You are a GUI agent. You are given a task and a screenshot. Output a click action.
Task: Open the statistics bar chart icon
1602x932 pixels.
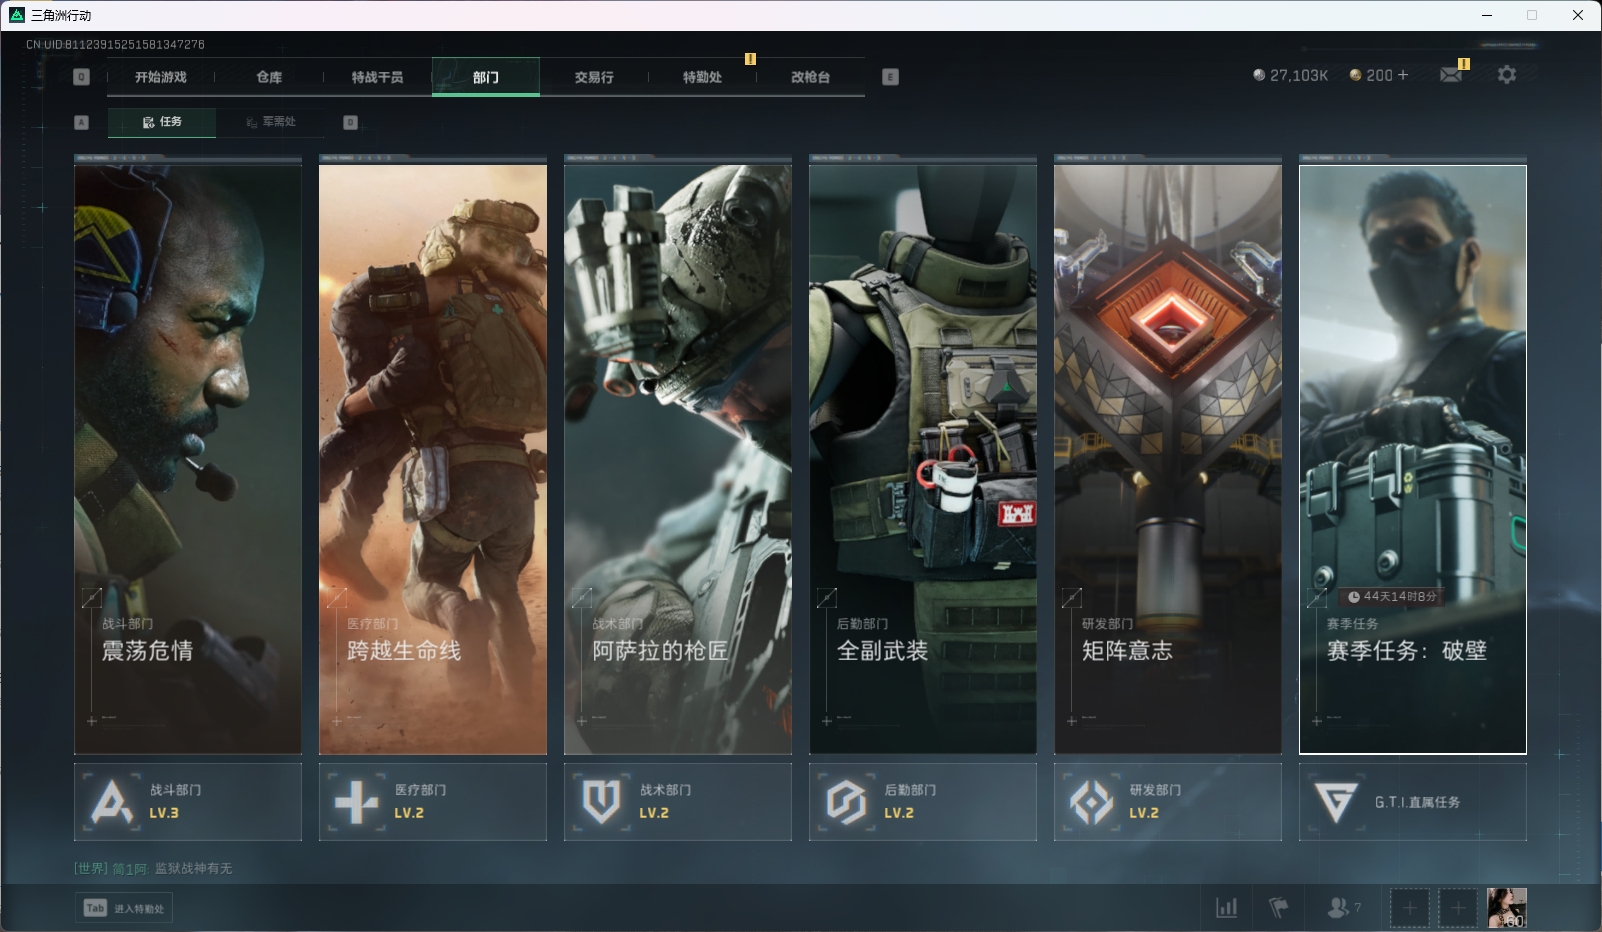coord(1226,907)
